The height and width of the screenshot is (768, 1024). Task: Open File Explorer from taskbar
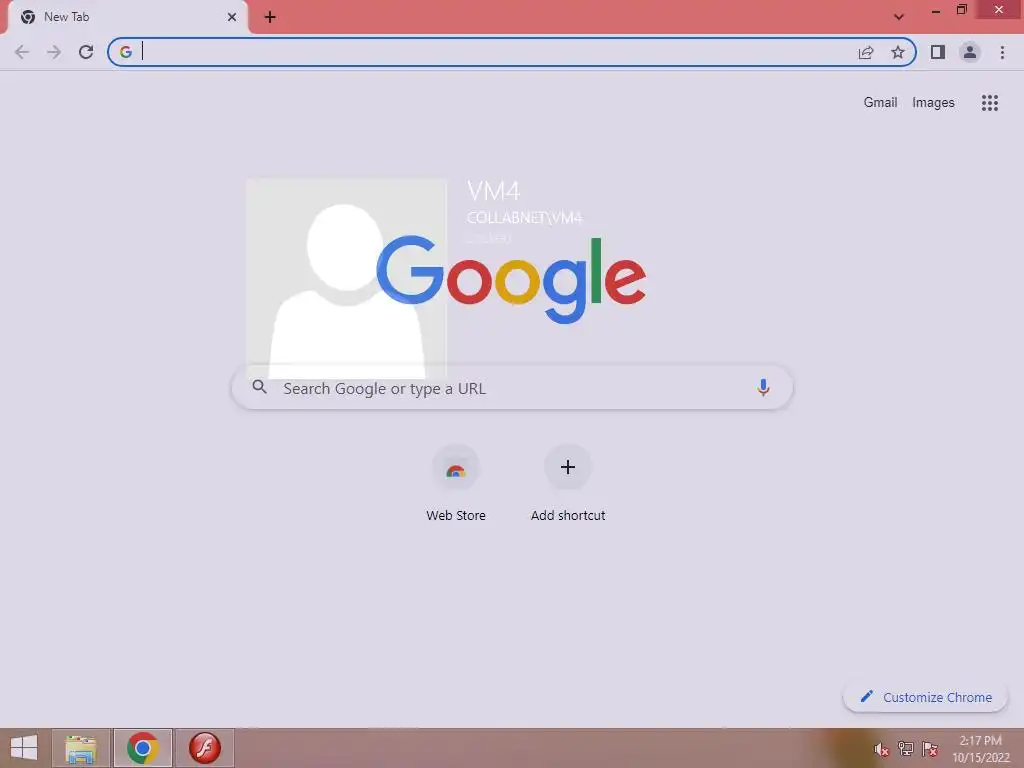click(81, 748)
